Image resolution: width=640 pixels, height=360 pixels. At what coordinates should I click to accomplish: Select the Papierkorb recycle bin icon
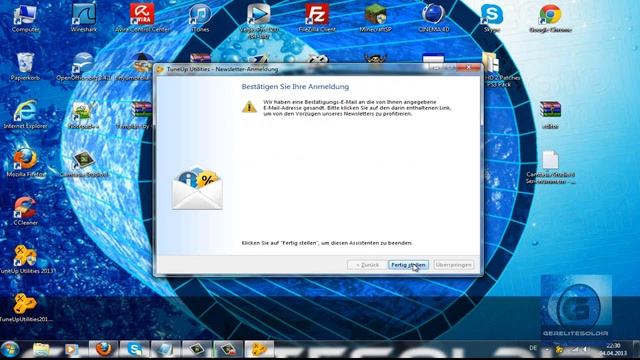(x=25, y=67)
